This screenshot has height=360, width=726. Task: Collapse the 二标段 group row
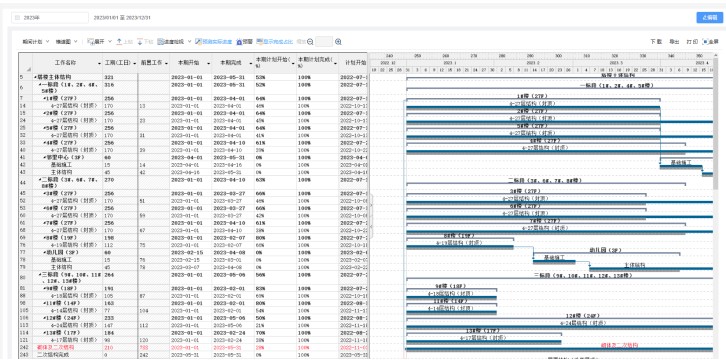(x=40, y=180)
